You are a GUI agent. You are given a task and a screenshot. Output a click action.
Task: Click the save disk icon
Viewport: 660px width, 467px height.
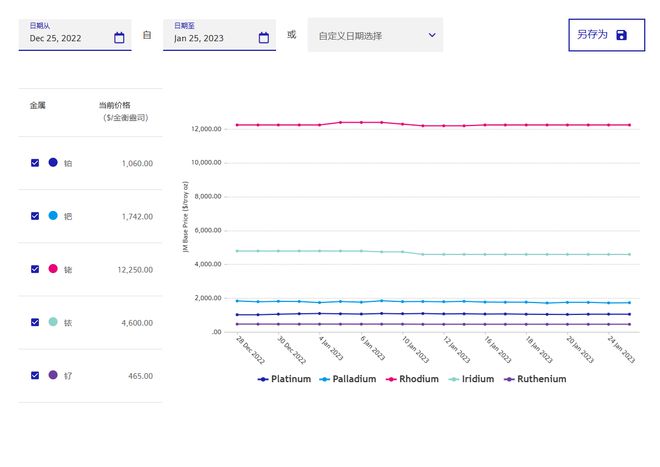(x=621, y=35)
